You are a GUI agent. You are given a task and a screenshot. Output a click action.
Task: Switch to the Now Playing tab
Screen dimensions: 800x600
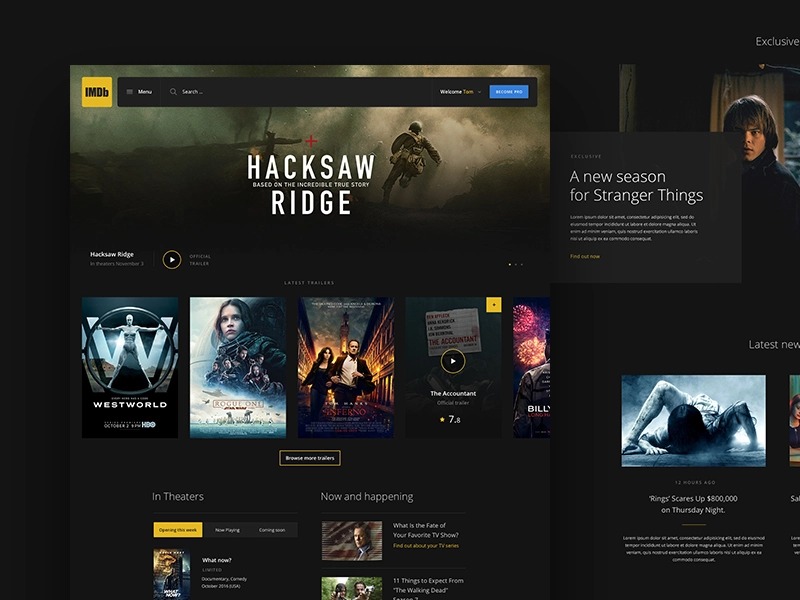pyautogui.click(x=225, y=530)
